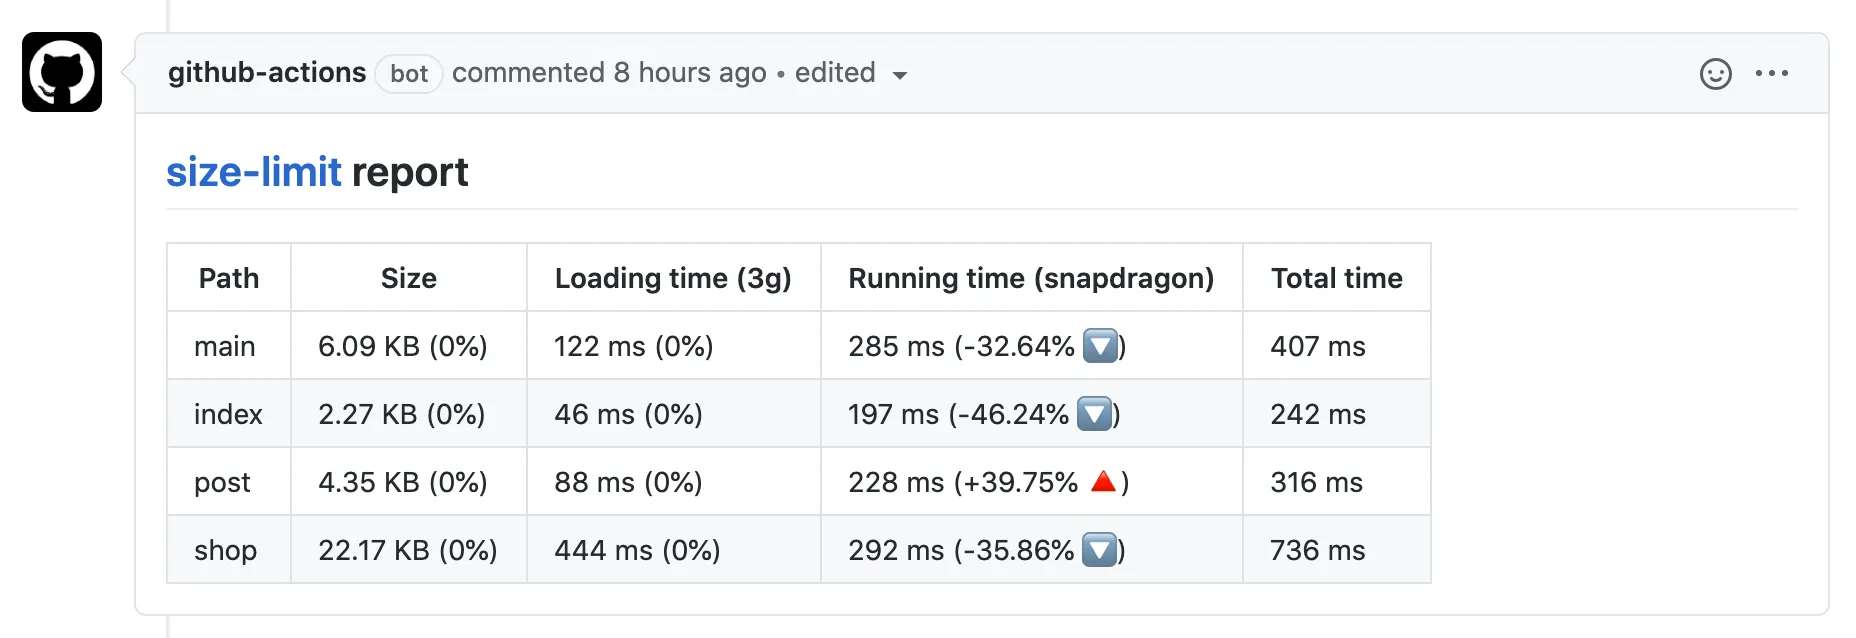
Task: Click the bot label badge
Action: coord(409,74)
